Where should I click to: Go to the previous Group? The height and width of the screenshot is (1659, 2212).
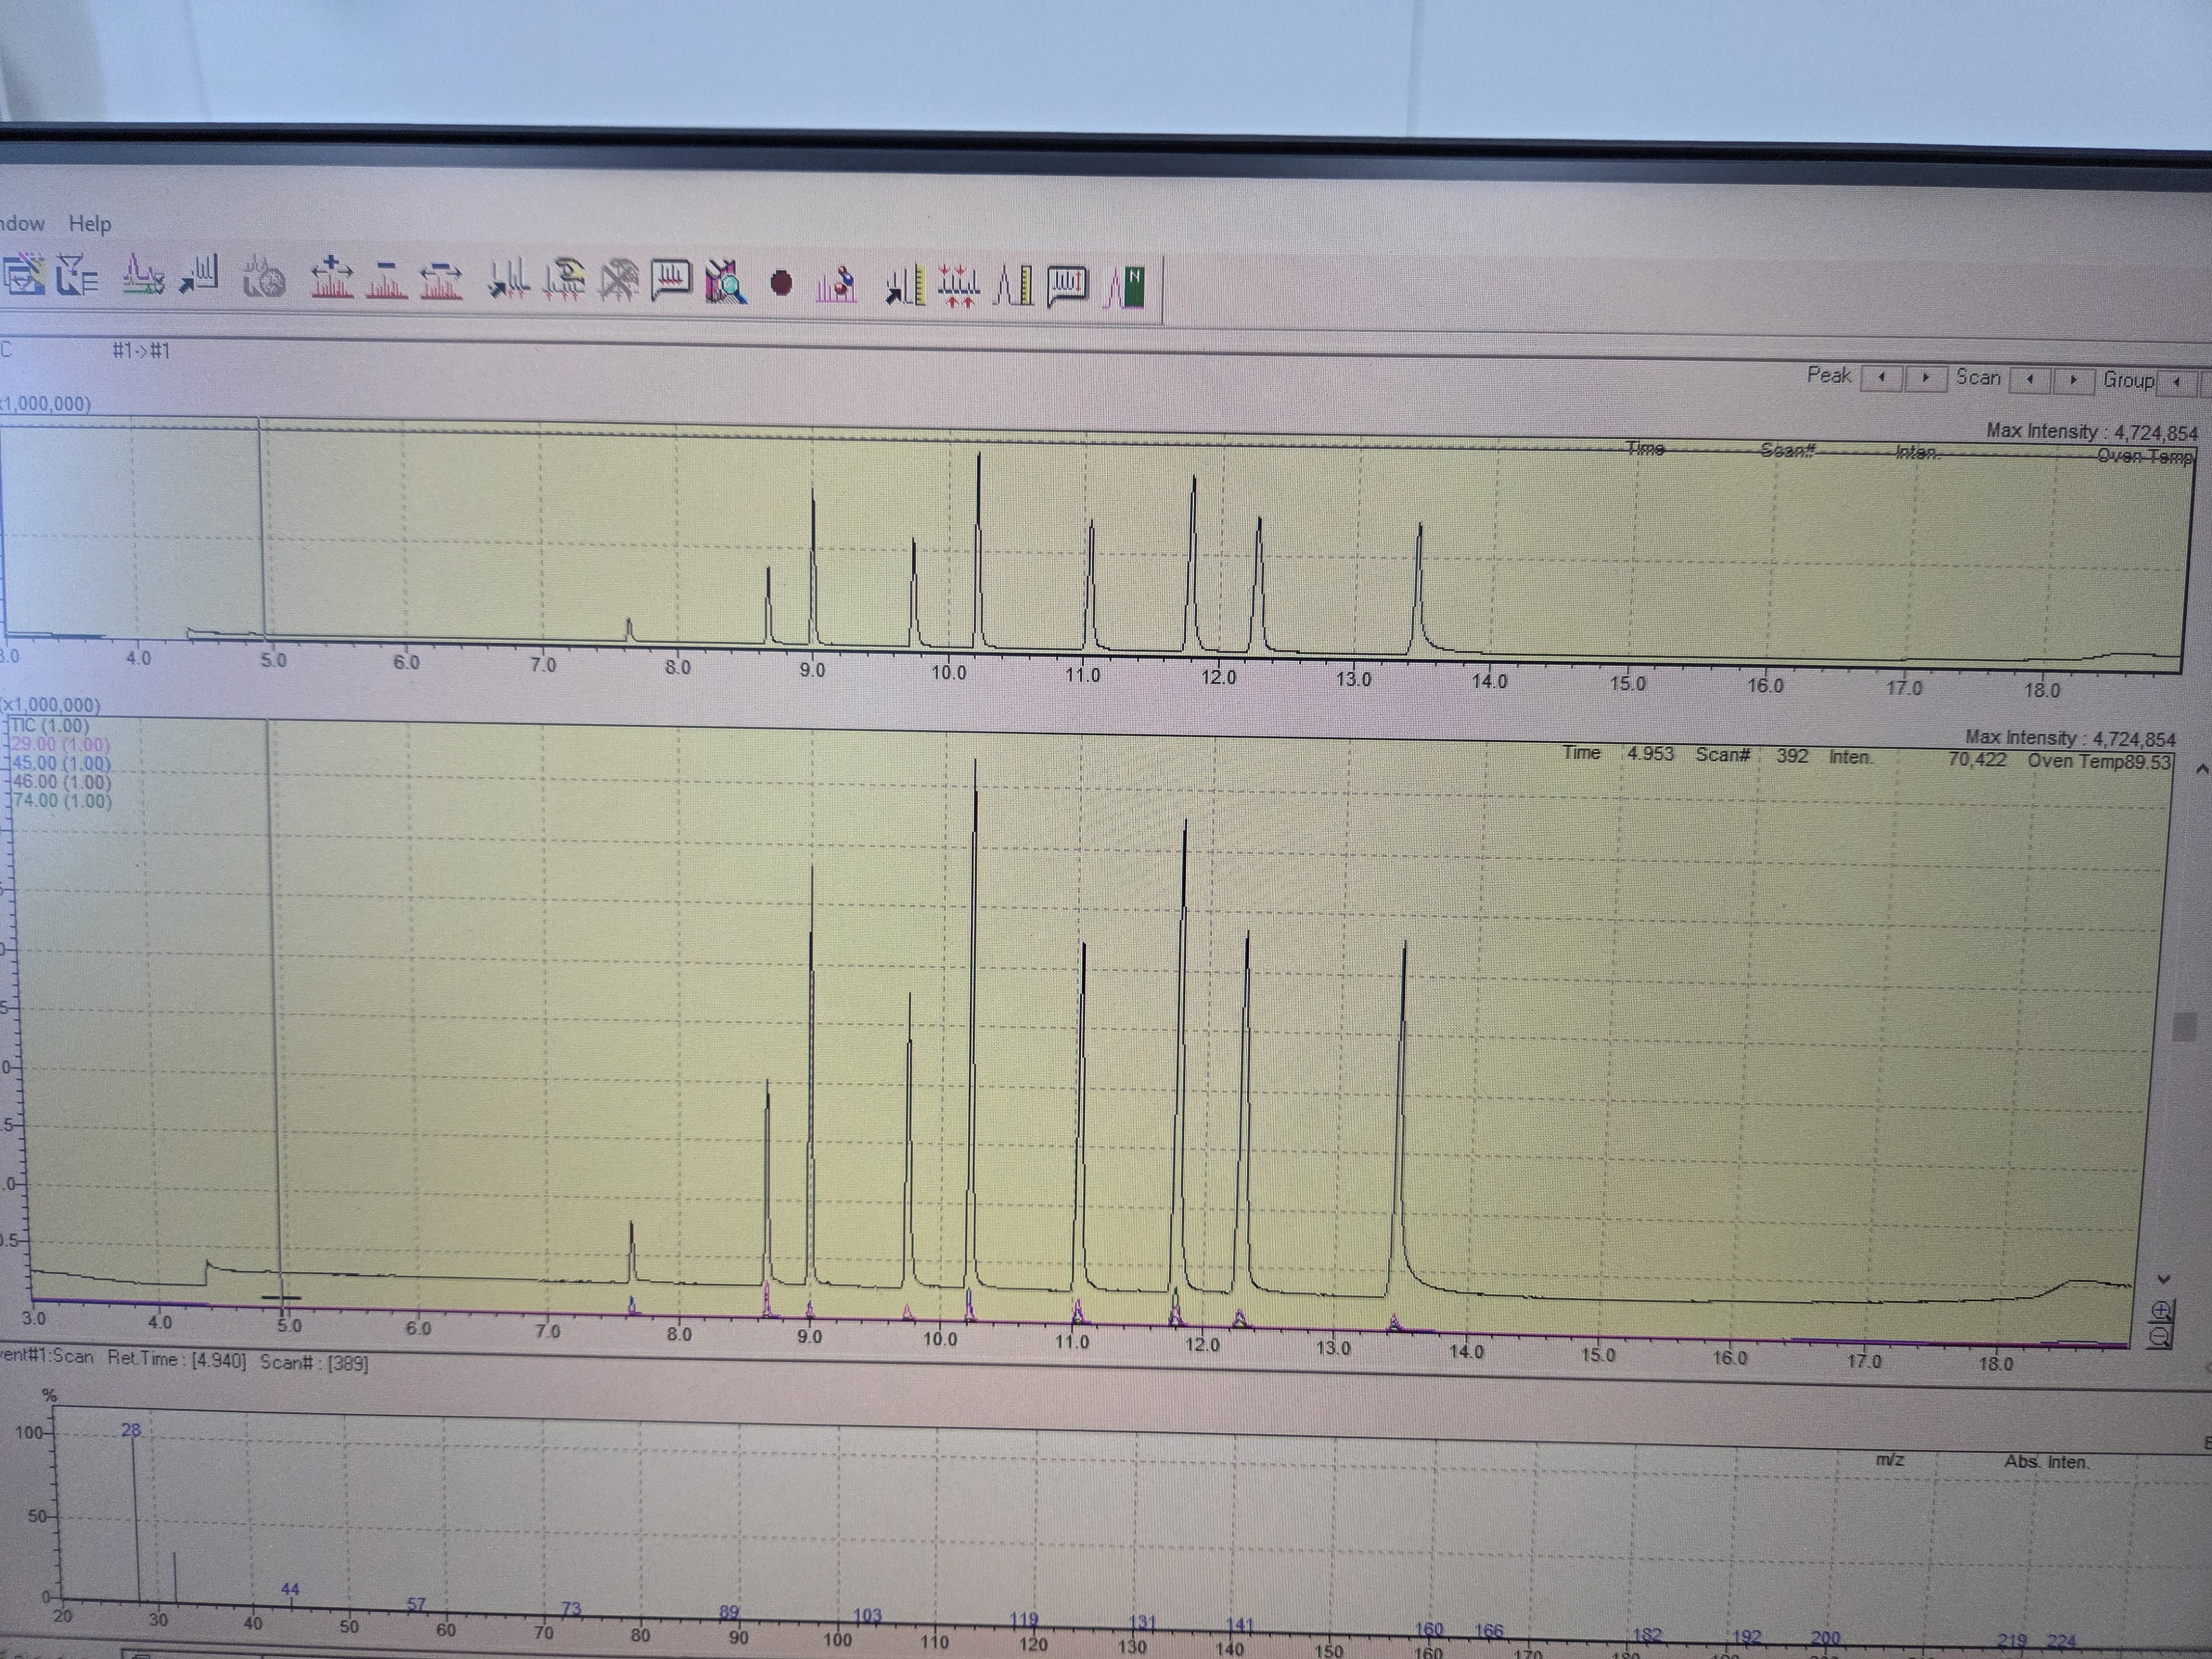pos(2176,382)
